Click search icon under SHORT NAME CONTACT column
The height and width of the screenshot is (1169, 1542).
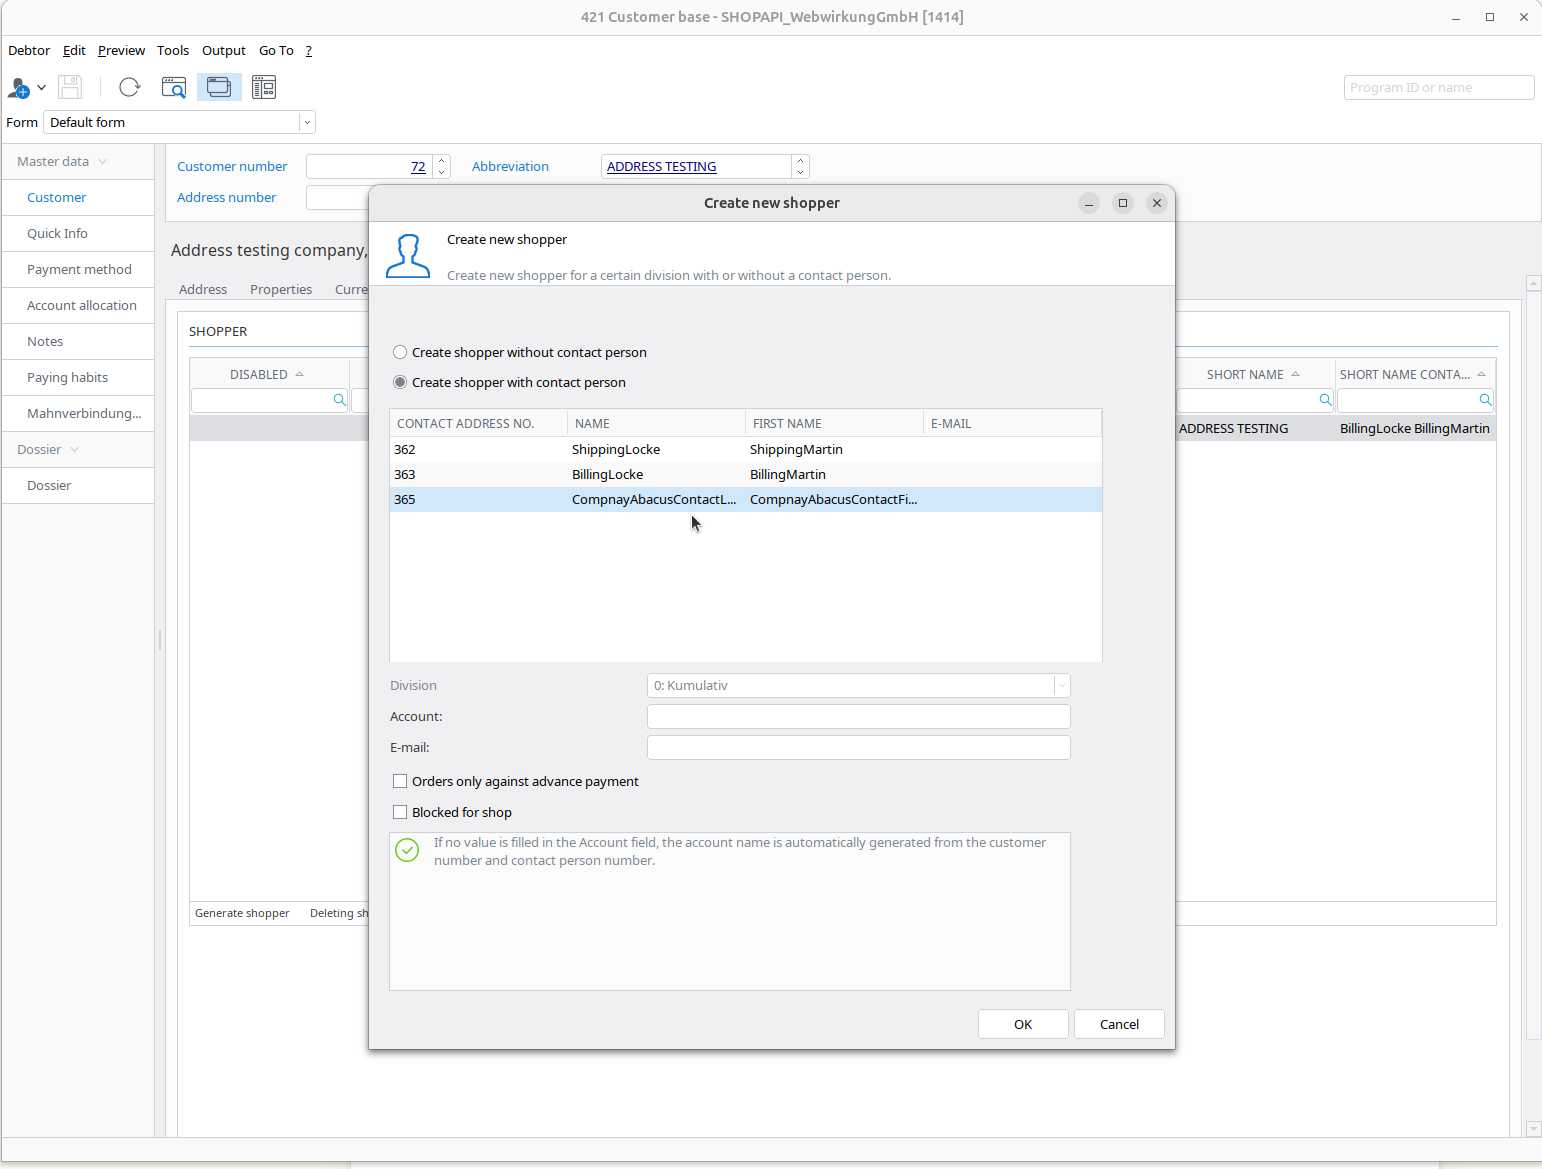click(1485, 400)
